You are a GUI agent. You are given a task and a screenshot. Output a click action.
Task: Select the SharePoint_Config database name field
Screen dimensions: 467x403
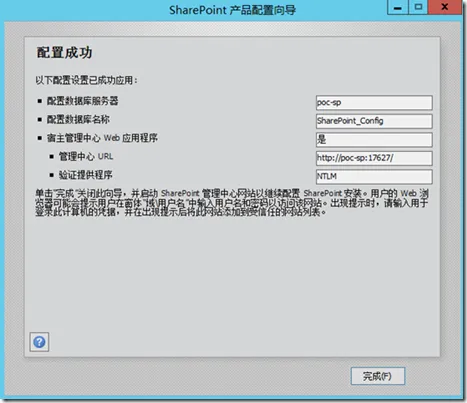[374, 121]
